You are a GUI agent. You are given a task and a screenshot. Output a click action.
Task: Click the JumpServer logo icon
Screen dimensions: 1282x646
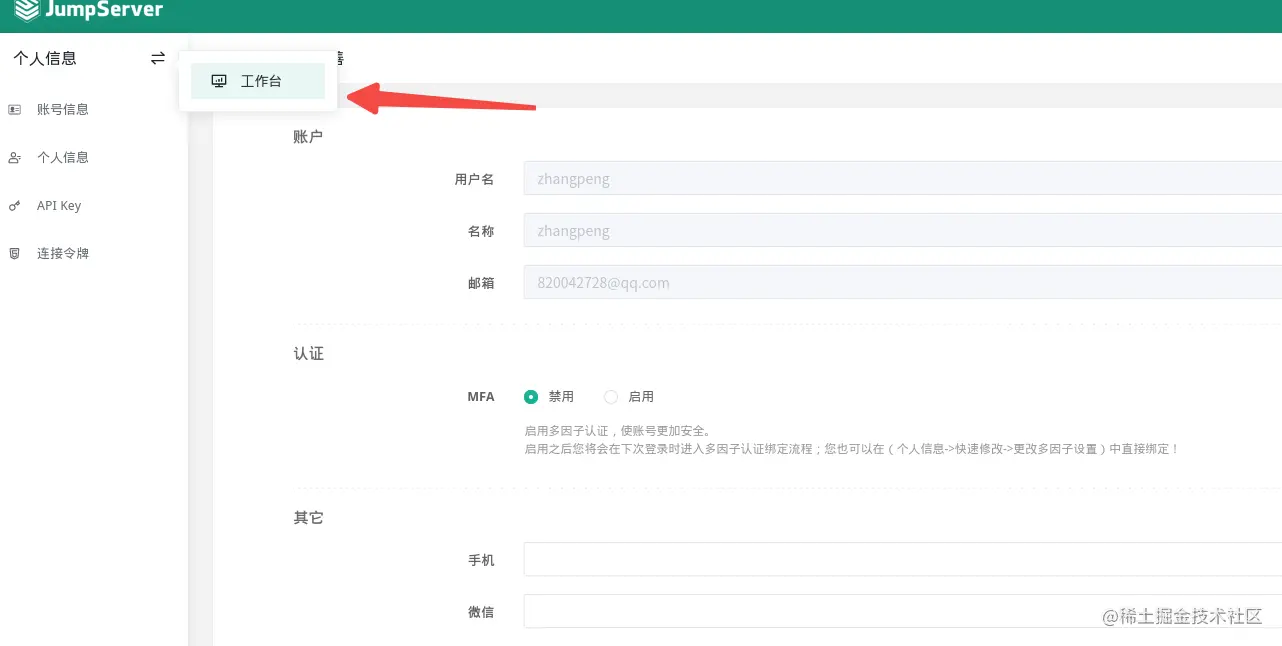coord(27,10)
